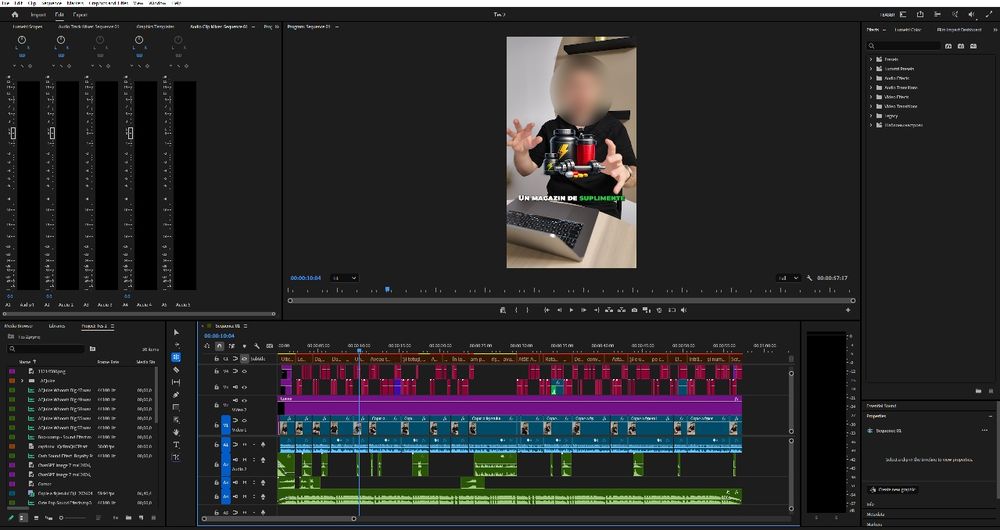Hide Video 2 track output eye
Screen dimensions: 1000x530
[x=244, y=401]
